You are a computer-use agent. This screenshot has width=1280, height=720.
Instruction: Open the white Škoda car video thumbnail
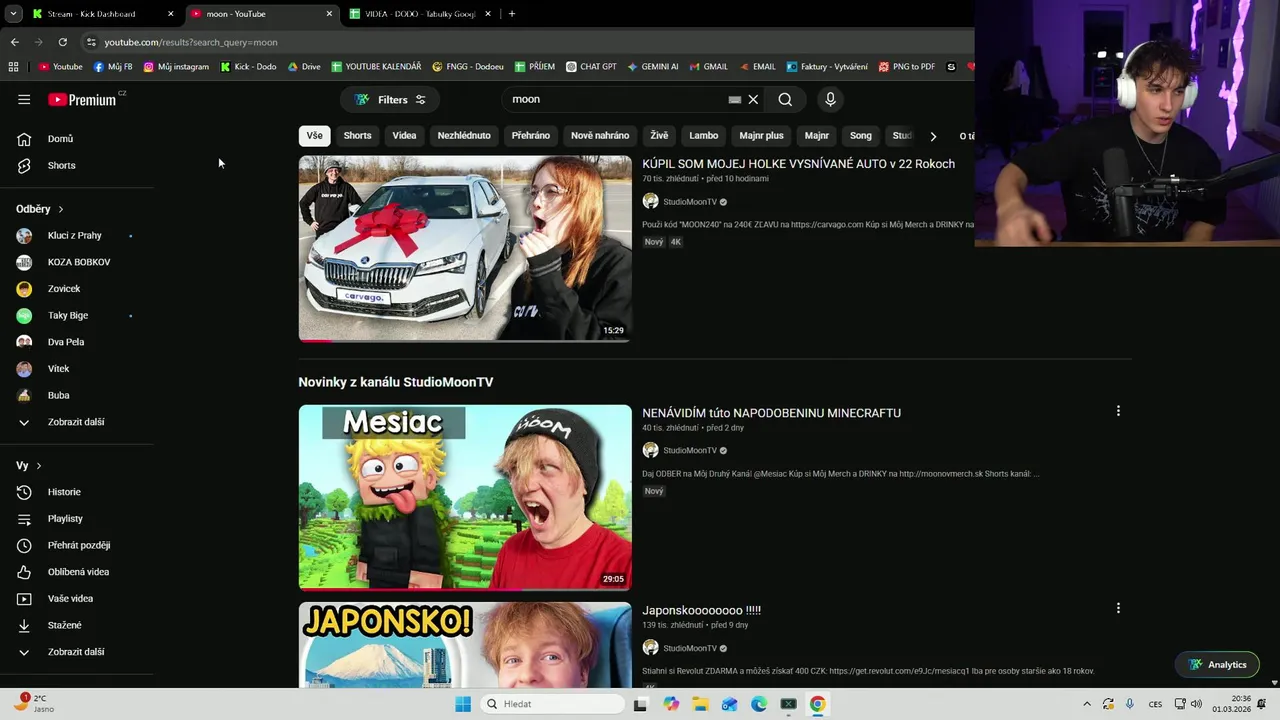tap(465, 248)
